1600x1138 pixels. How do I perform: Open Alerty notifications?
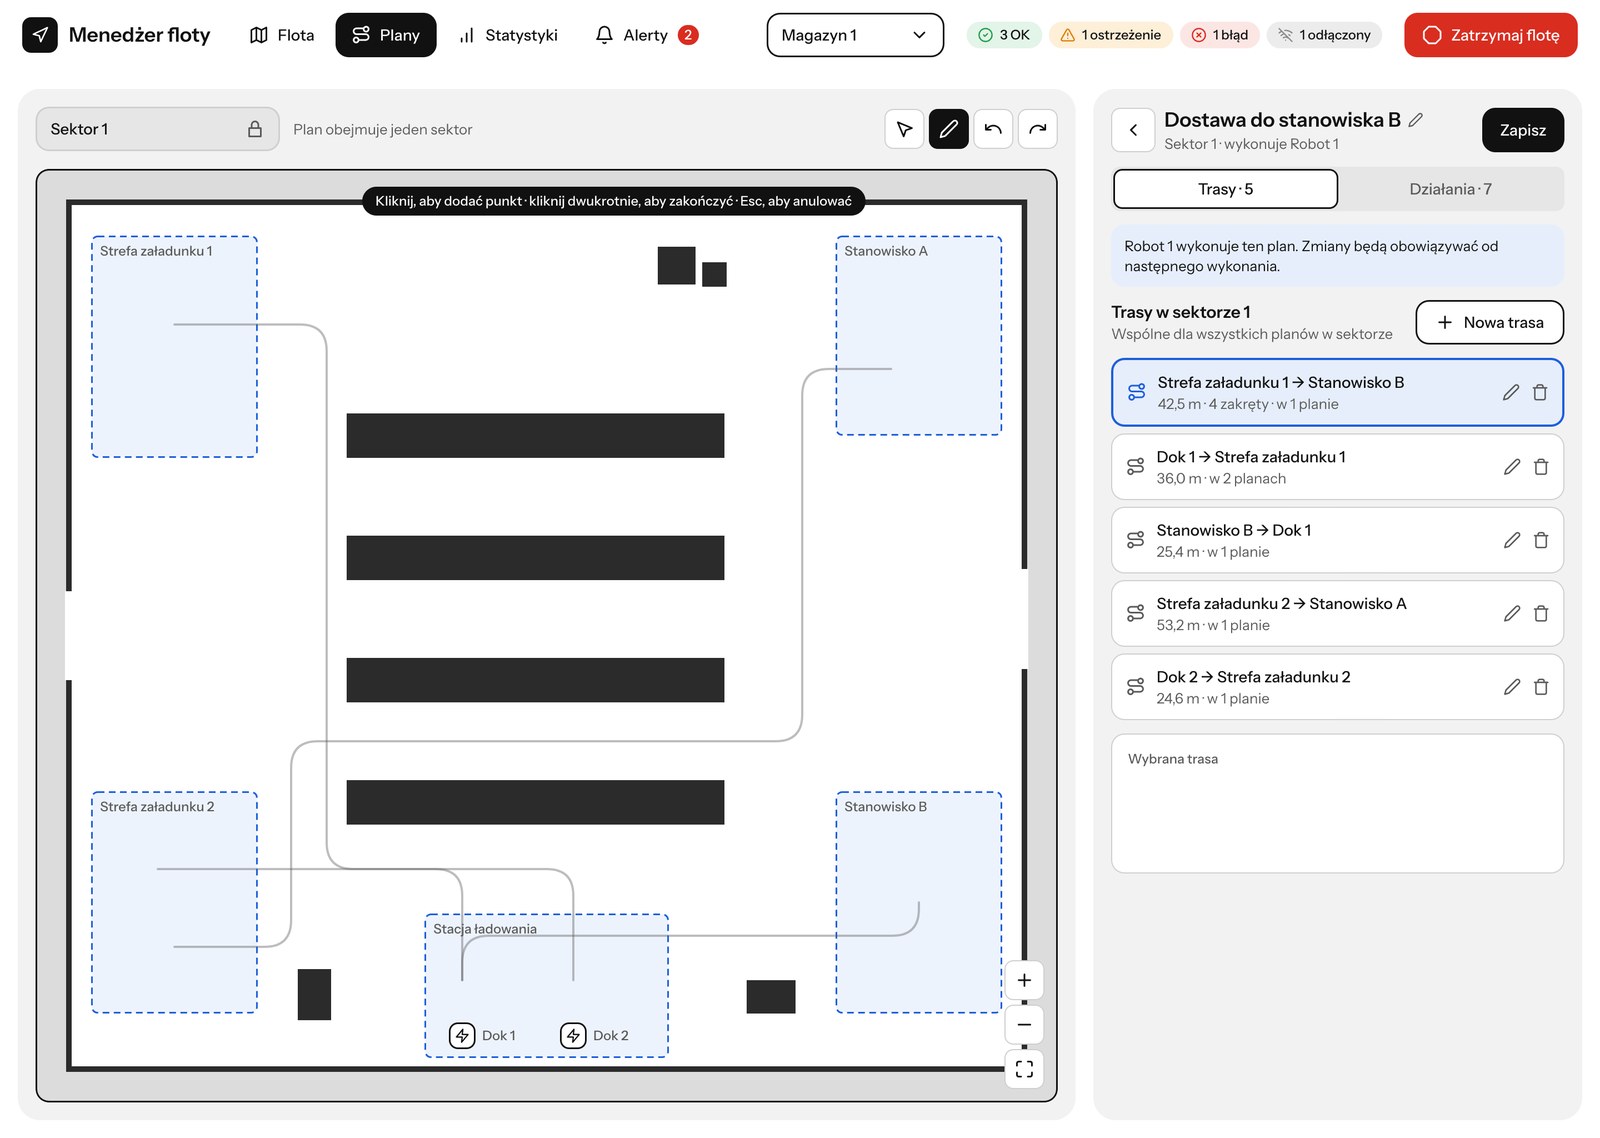pos(646,35)
